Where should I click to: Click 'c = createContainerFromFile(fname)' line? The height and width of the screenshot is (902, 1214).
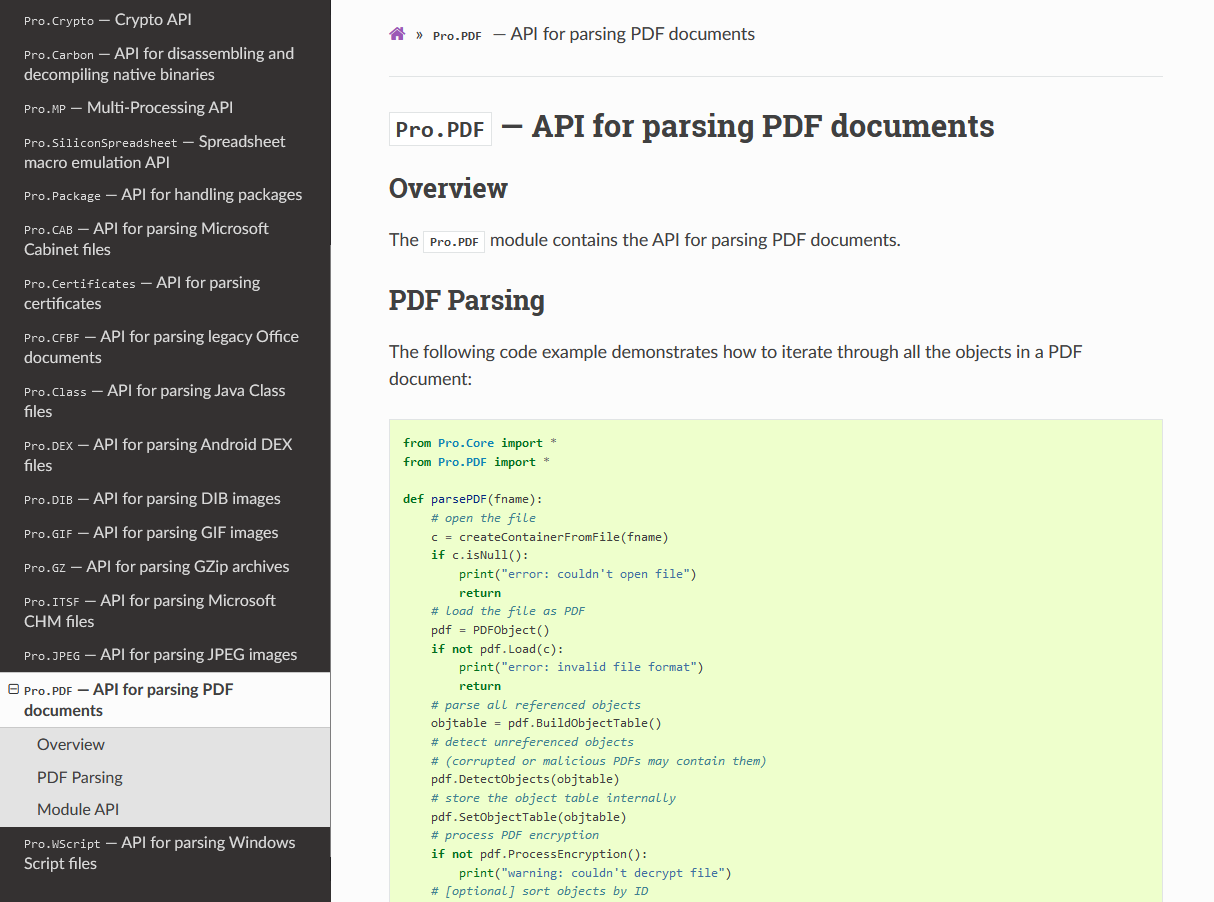(x=550, y=537)
